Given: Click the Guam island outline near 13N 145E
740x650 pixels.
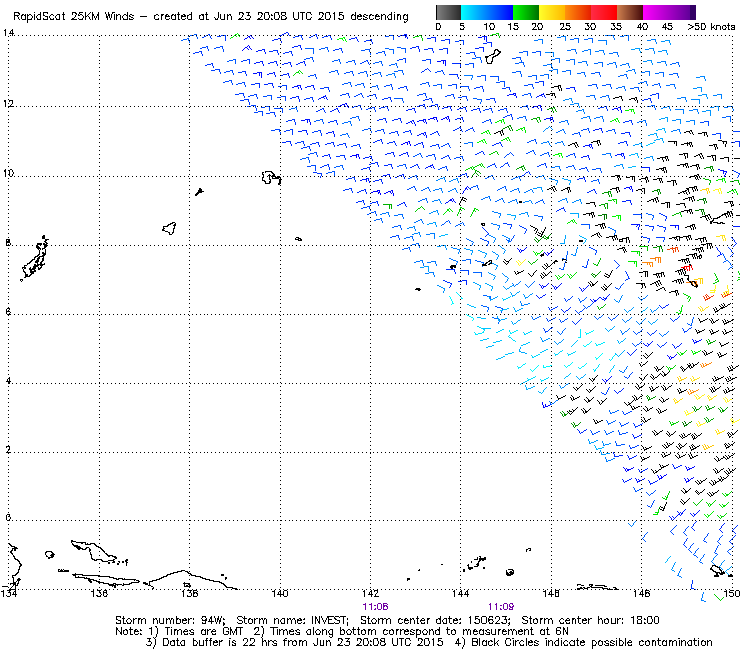Looking at the screenshot, I should pyautogui.click(x=493, y=56).
